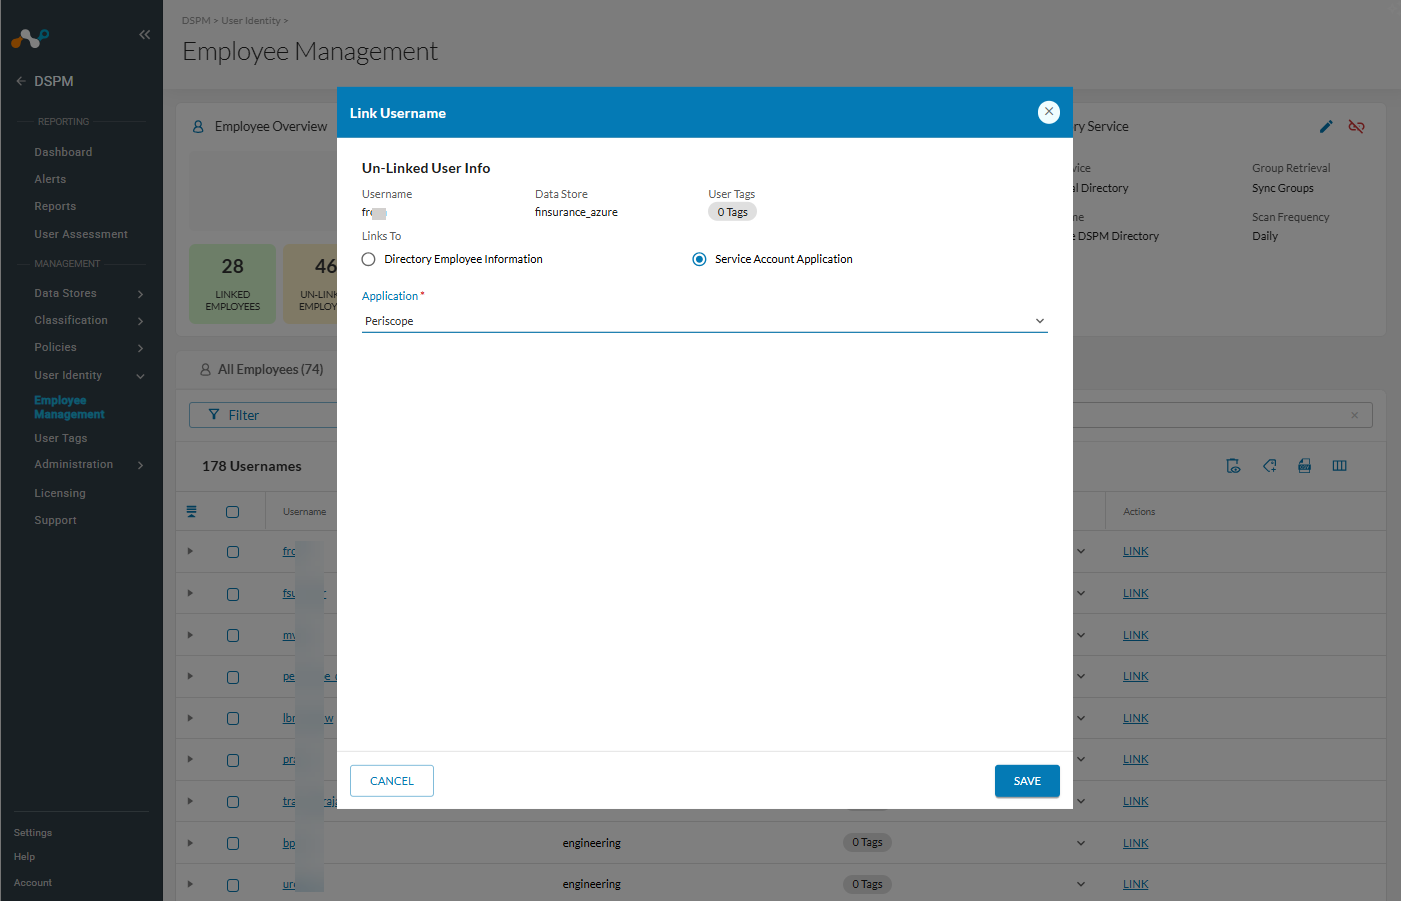Check the checkbox in the fro username row
1401x901 pixels.
[x=233, y=552]
